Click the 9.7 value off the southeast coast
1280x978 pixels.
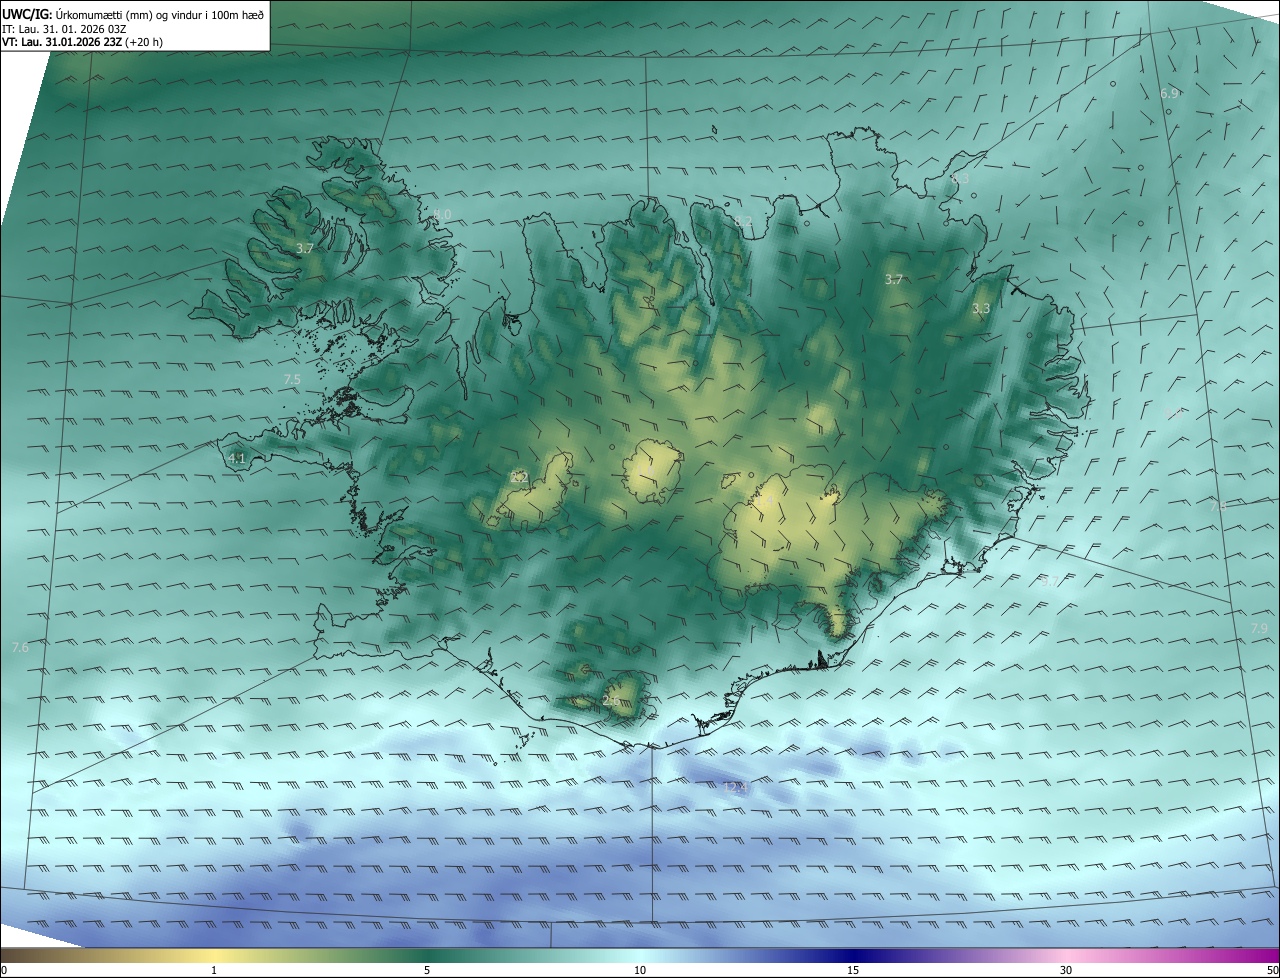pos(1049,581)
